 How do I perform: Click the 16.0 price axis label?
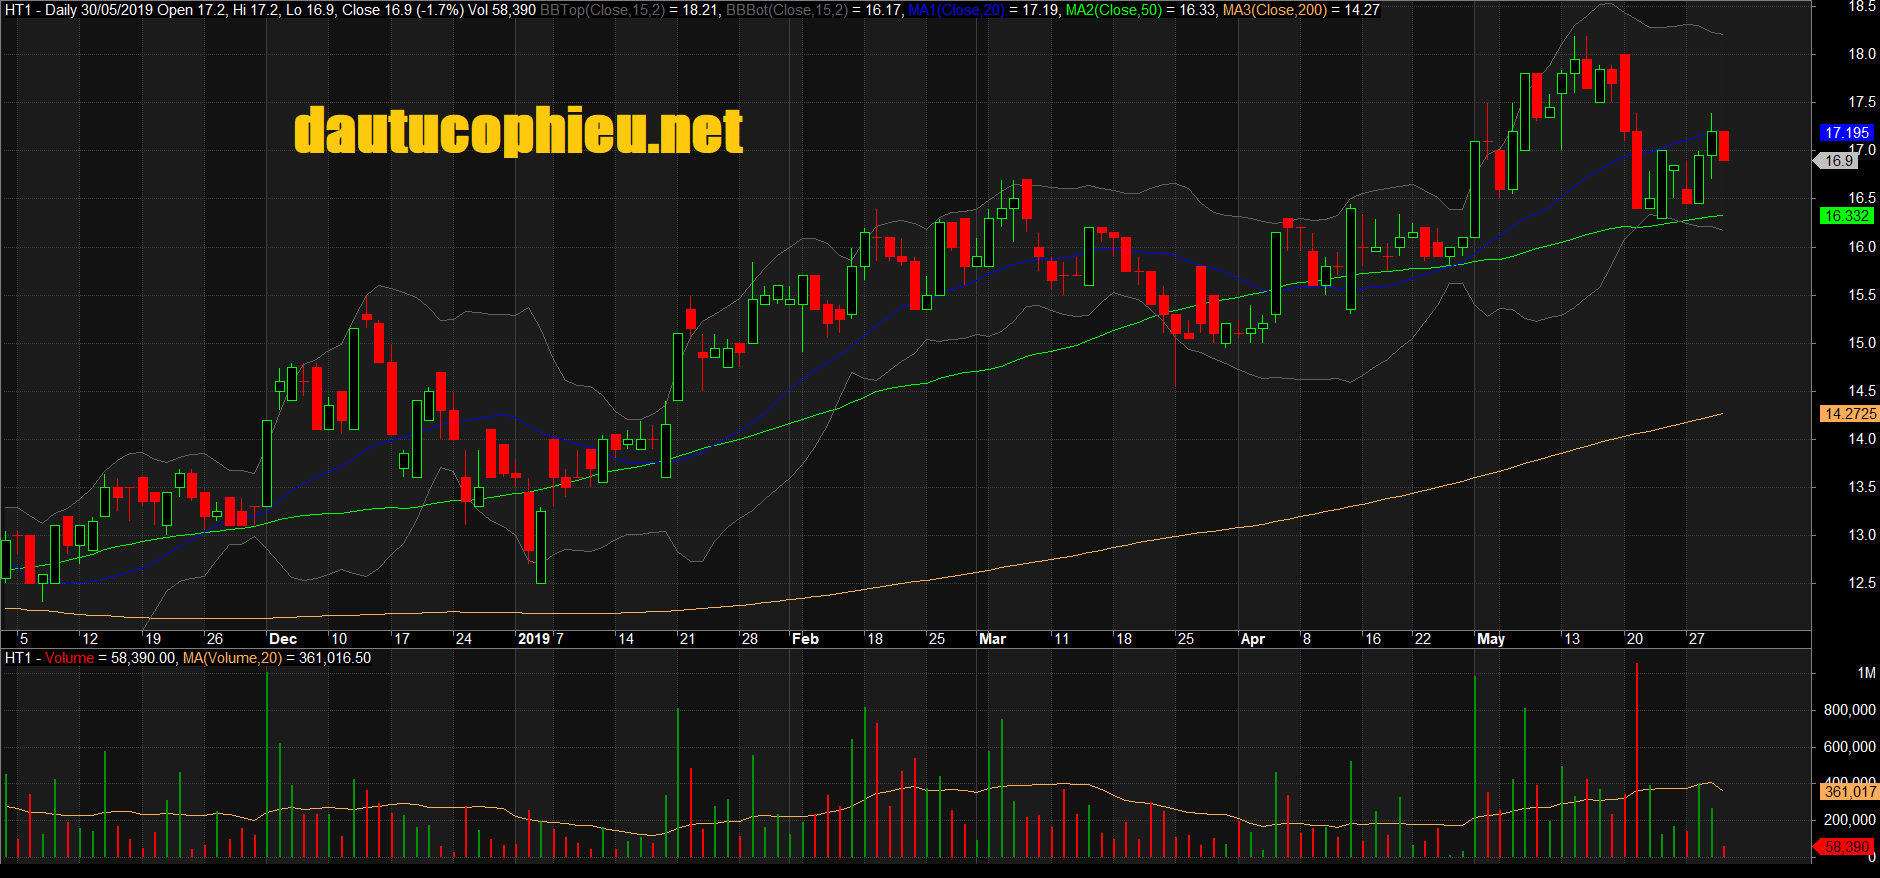tap(1862, 247)
